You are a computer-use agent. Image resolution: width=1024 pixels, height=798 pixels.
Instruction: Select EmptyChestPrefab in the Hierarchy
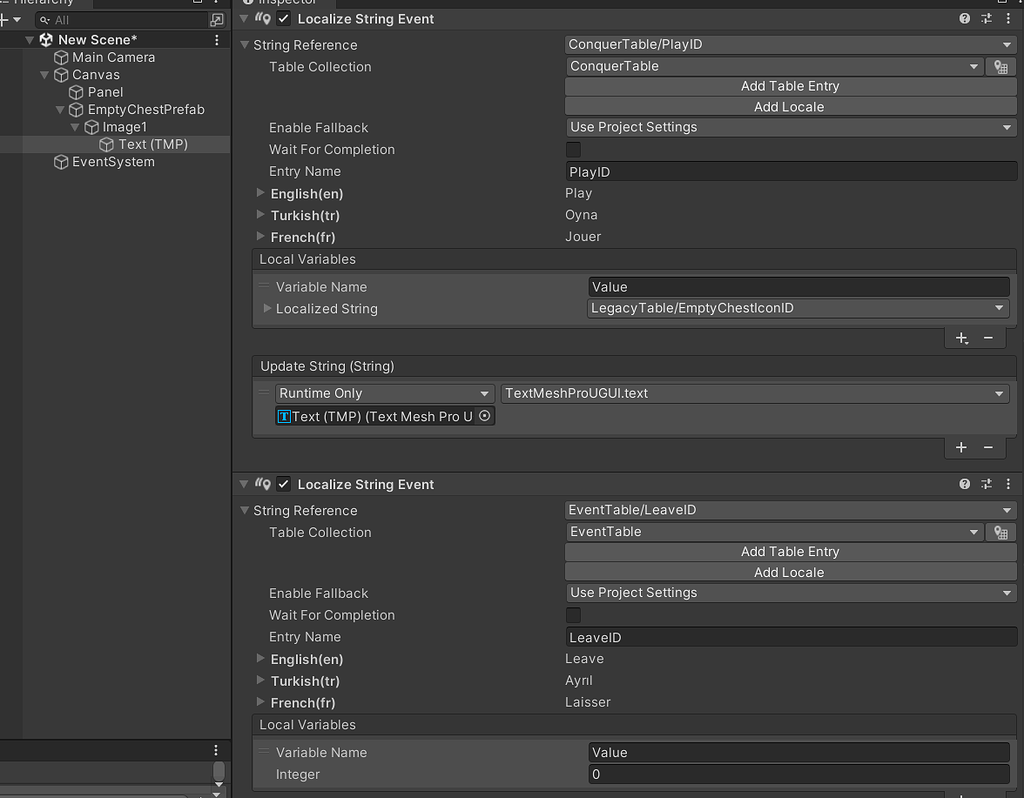pyautogui.click(x=145, y=110)
